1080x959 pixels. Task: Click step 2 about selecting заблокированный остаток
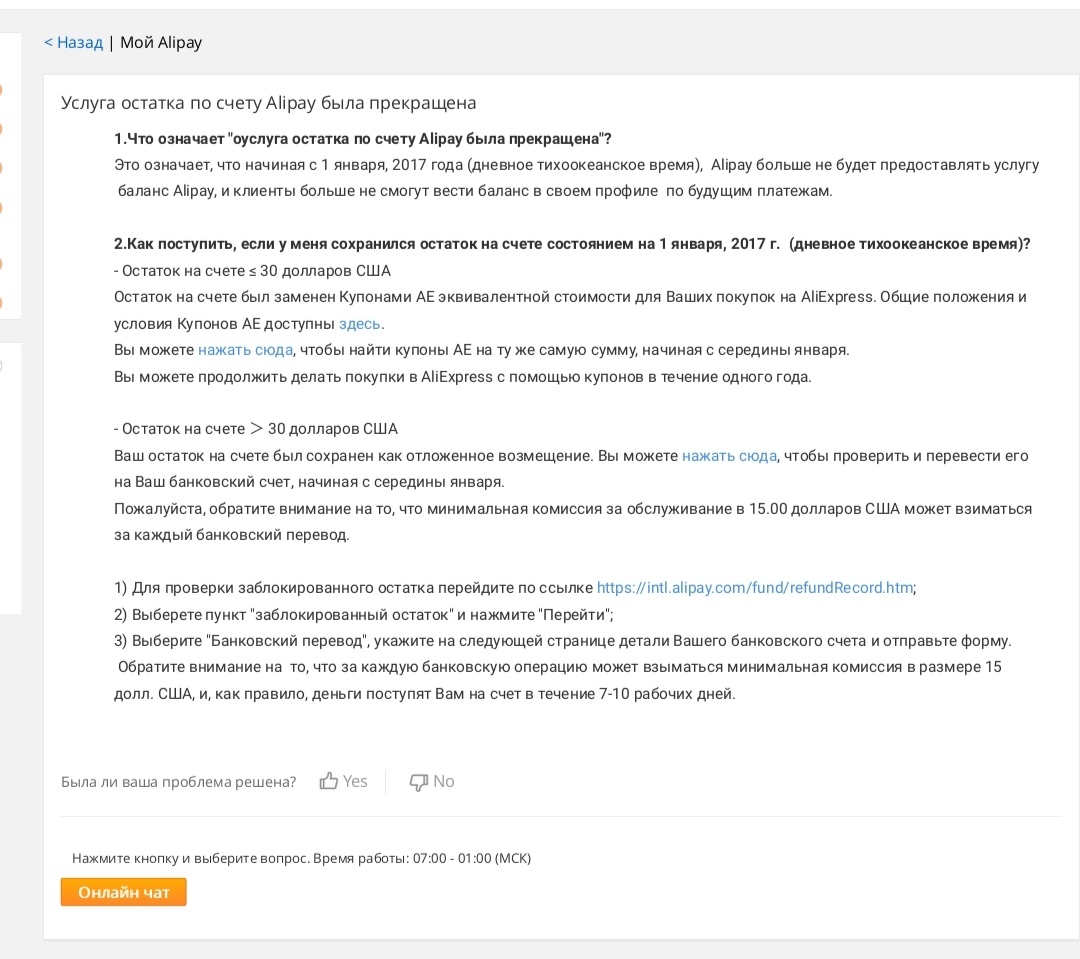364,615
